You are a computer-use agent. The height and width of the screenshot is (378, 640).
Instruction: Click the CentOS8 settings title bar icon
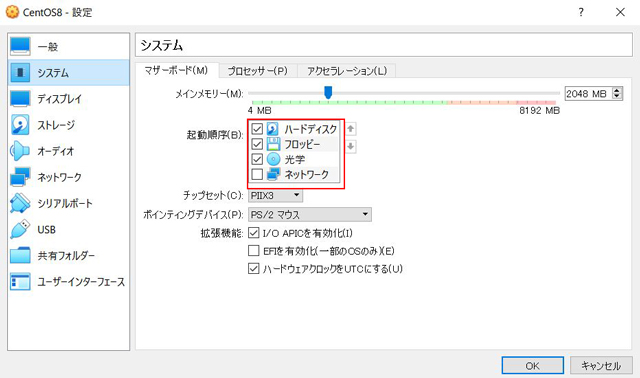pyautogui.click(x=12, y=12)
